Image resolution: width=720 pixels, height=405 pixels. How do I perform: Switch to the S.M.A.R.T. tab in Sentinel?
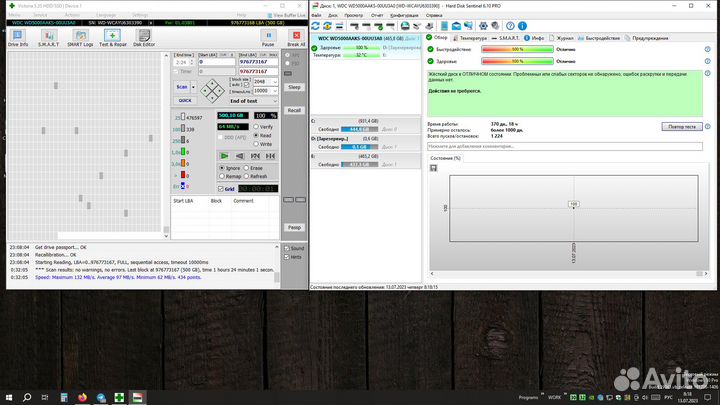(x=506, y=38)
